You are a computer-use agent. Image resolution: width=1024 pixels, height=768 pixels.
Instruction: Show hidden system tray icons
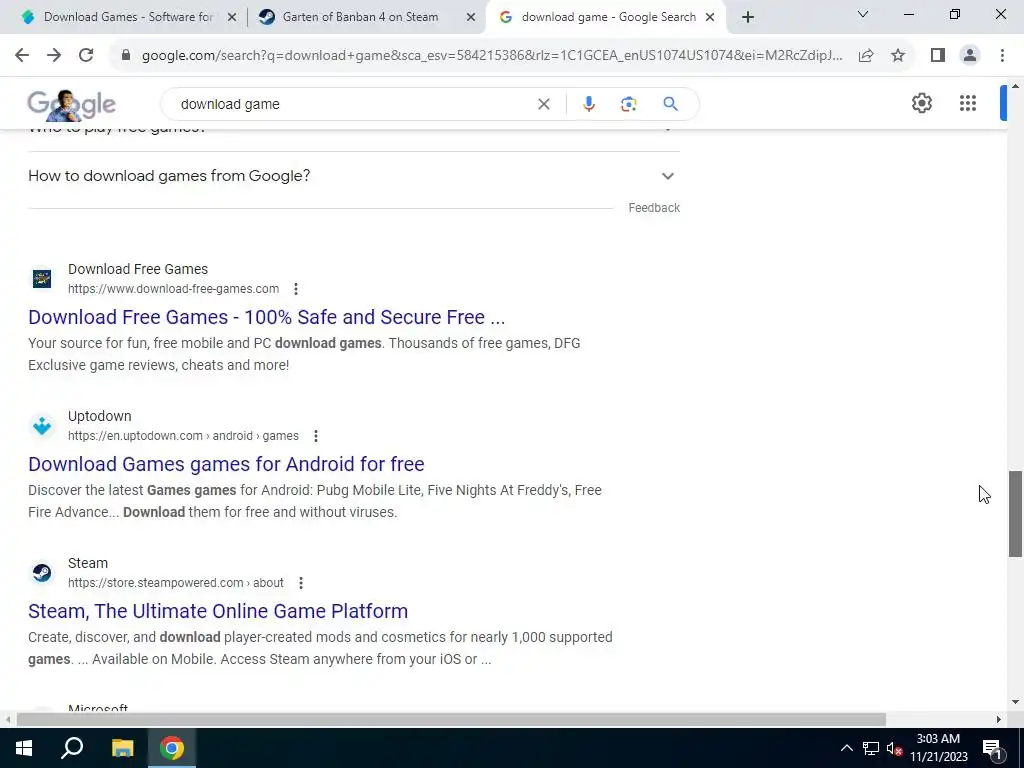846,748
